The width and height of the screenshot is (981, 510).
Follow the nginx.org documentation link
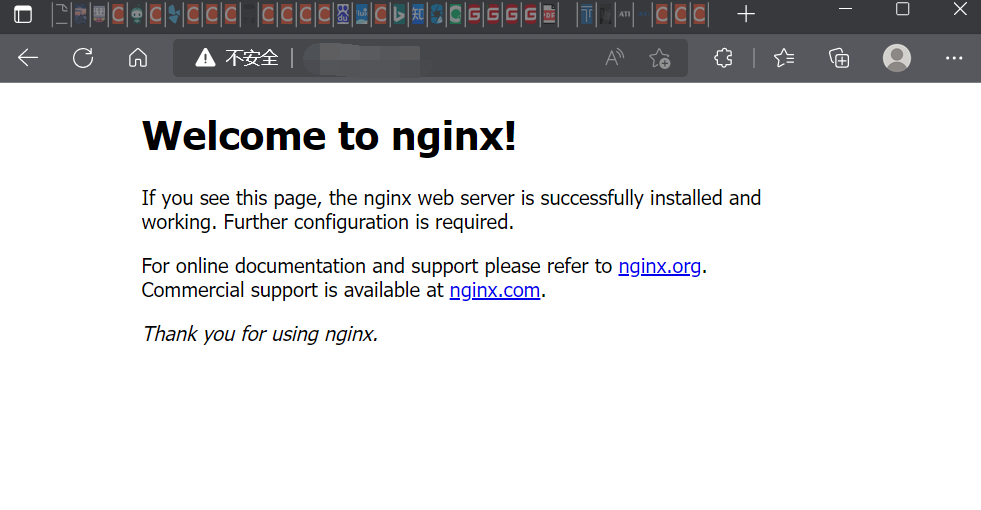pos(659,267)
